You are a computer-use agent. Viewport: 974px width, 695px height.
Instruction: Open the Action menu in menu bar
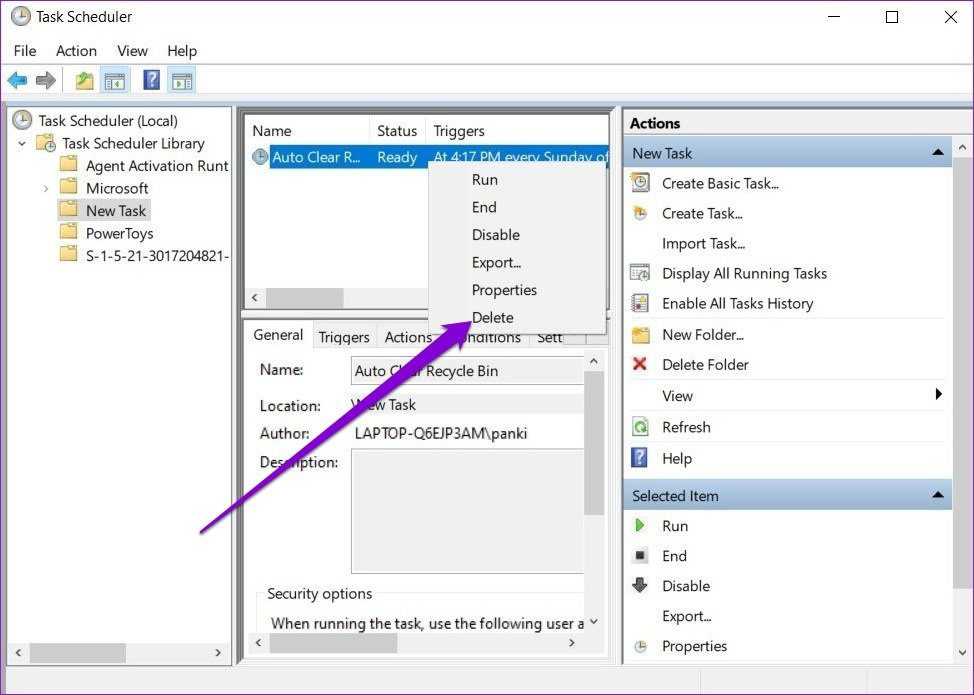(x=76, y=51)
